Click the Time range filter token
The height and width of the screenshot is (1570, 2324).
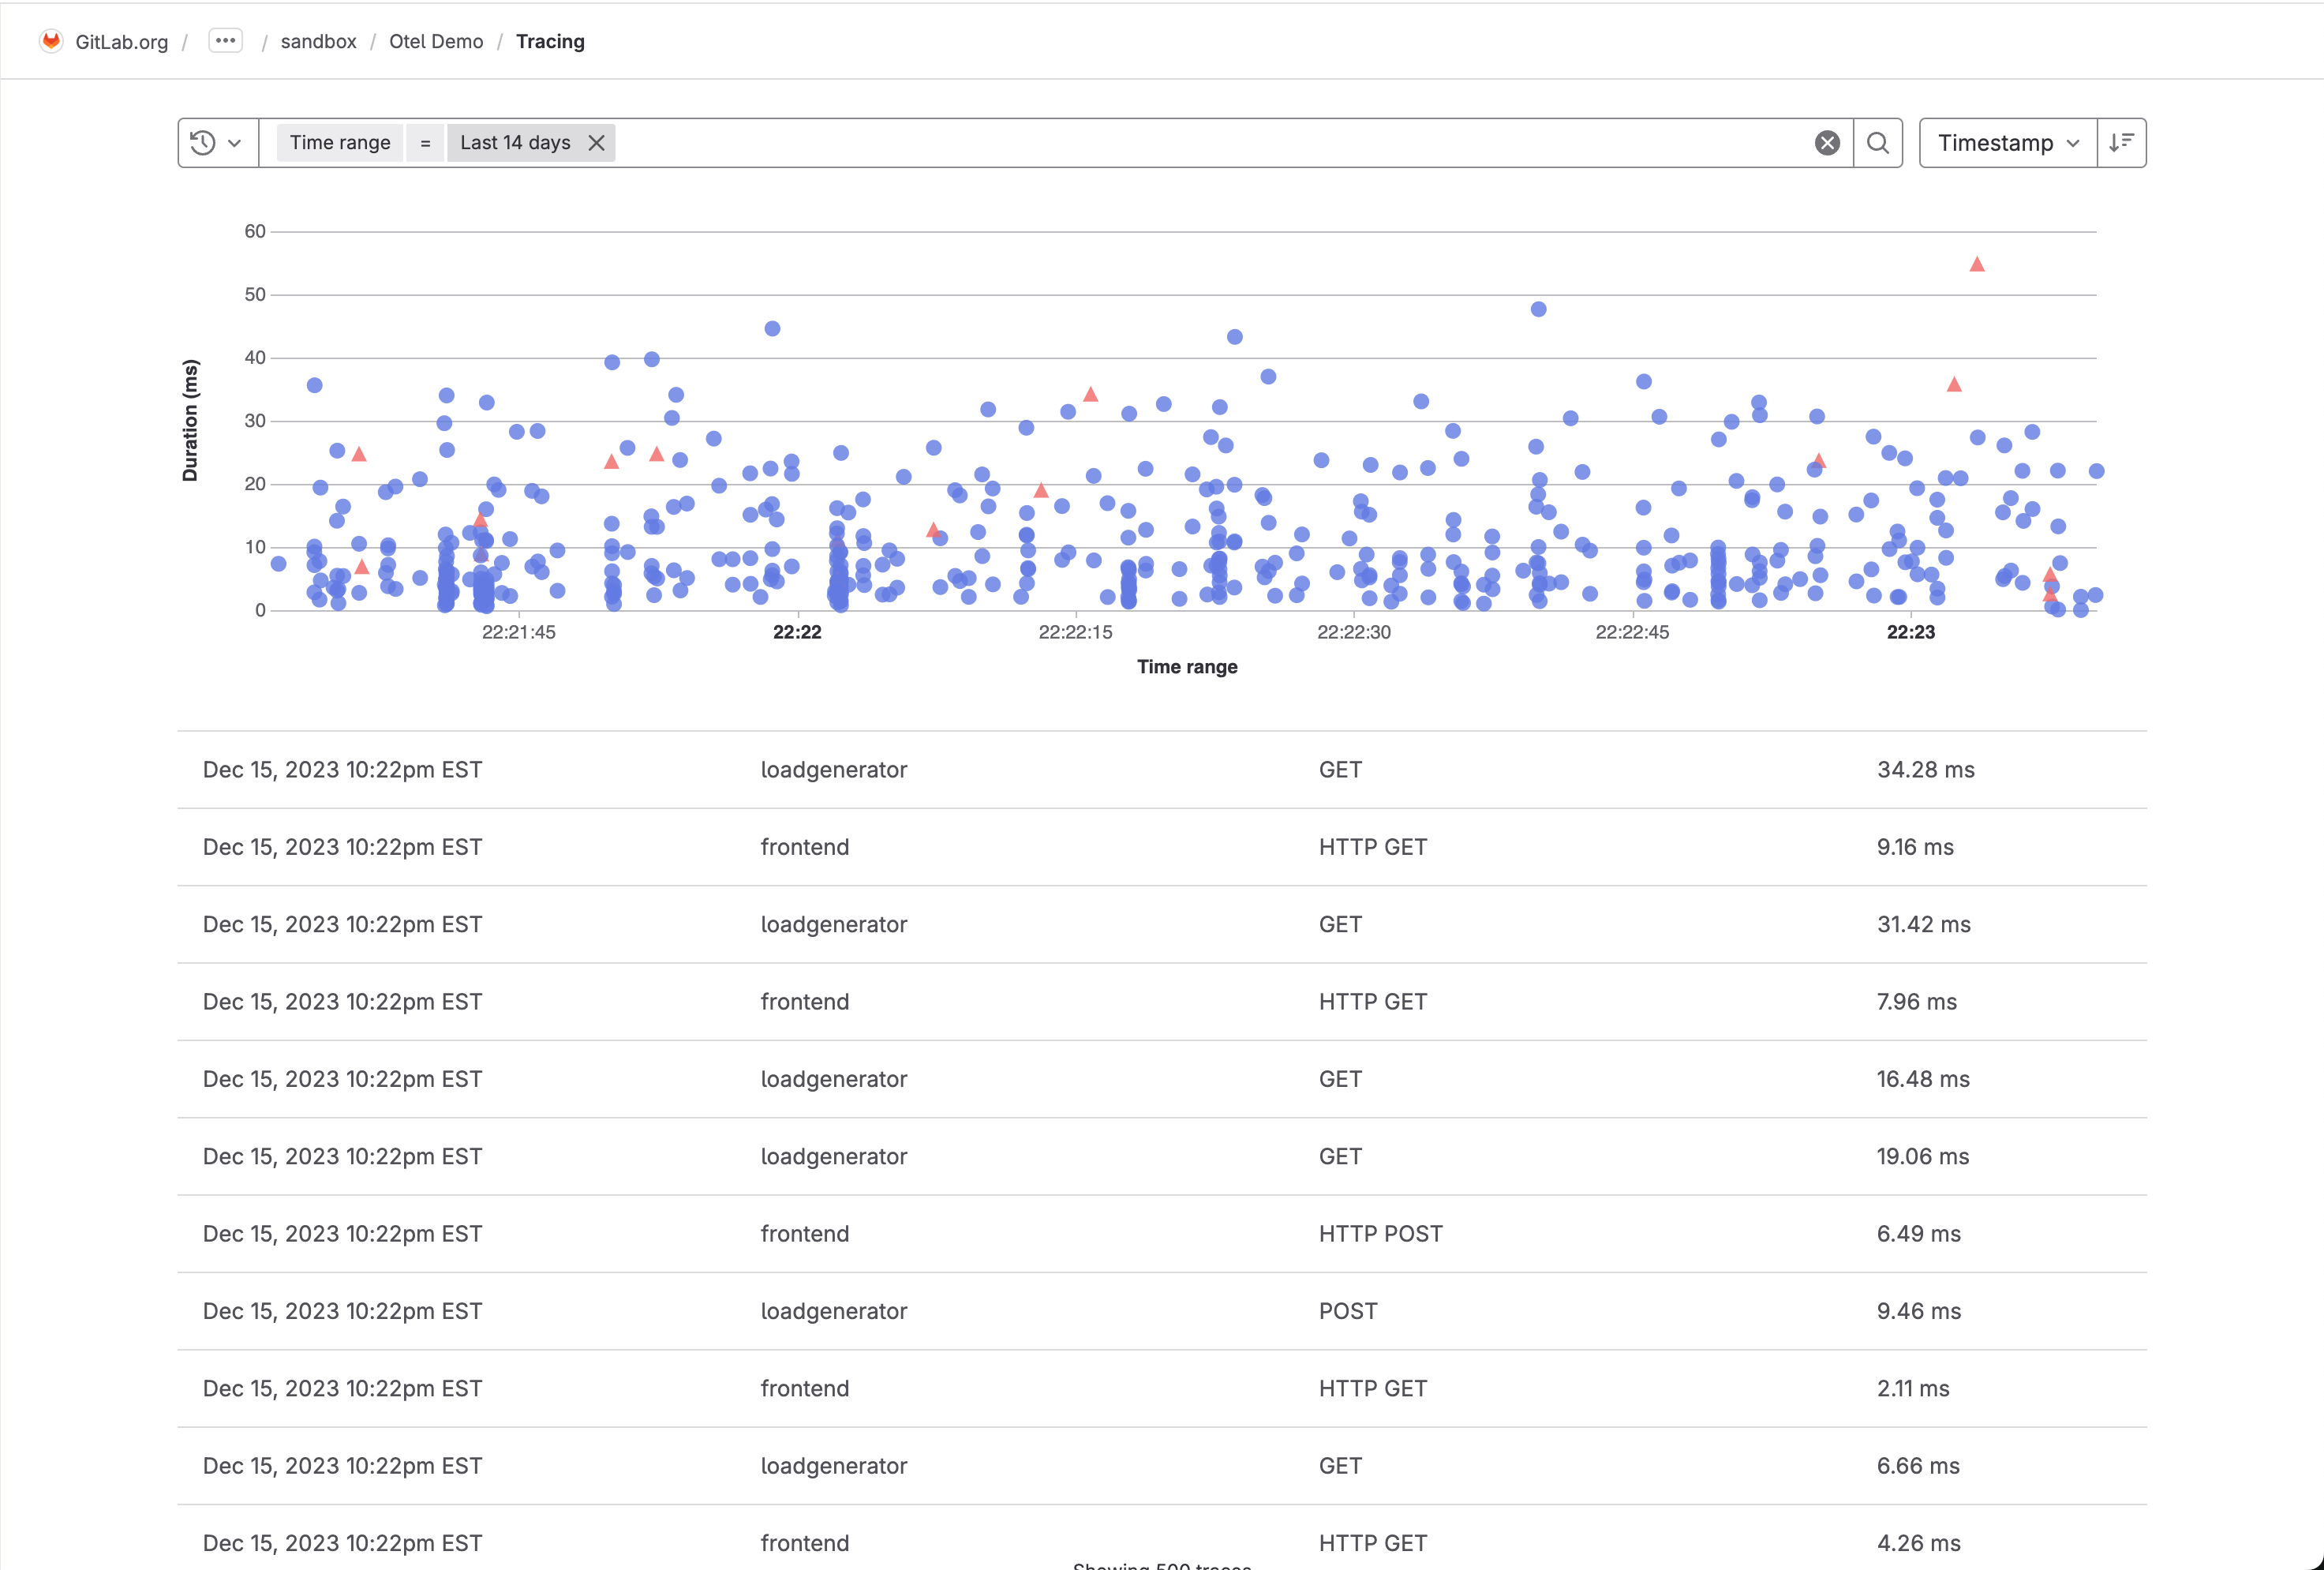340,143
